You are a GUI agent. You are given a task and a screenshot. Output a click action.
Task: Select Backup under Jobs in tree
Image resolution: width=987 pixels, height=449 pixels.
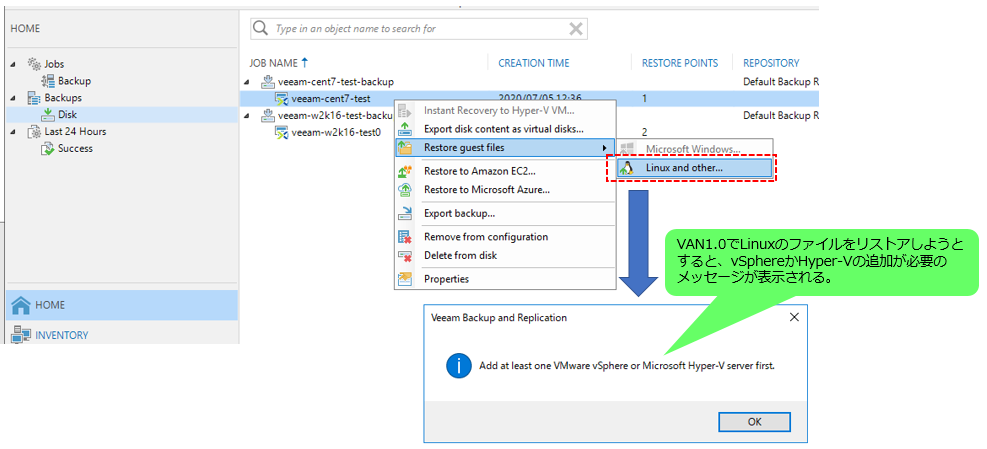74,81
